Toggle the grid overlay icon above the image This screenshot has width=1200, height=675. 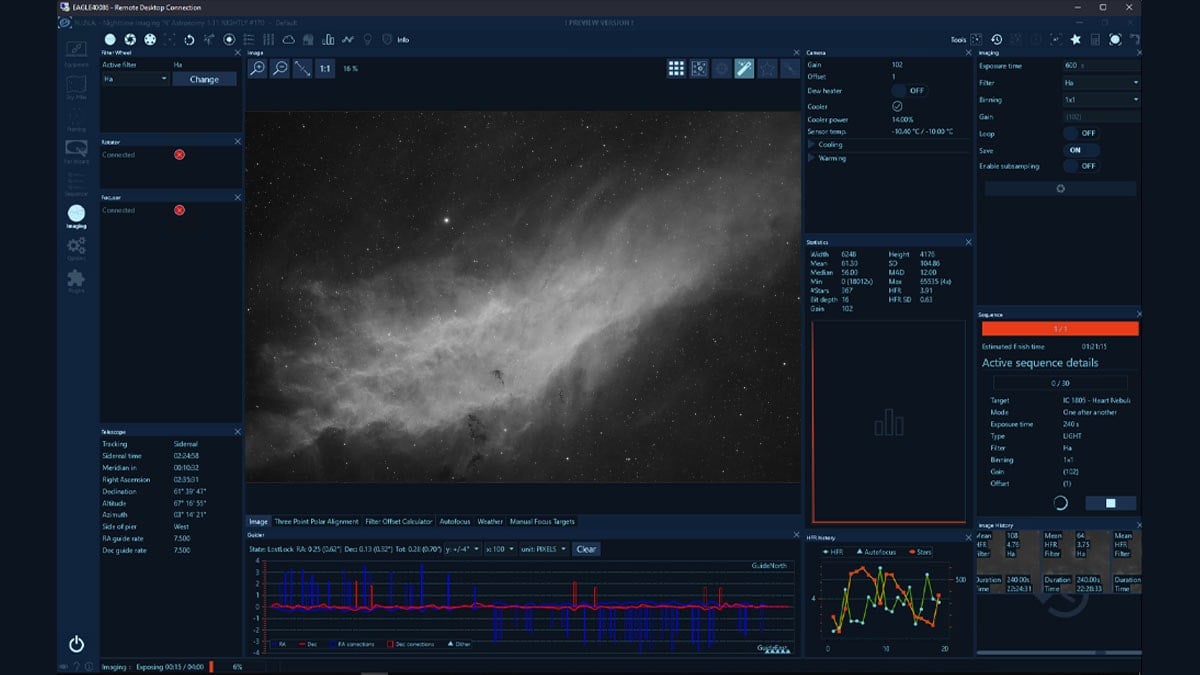point(676,68)
